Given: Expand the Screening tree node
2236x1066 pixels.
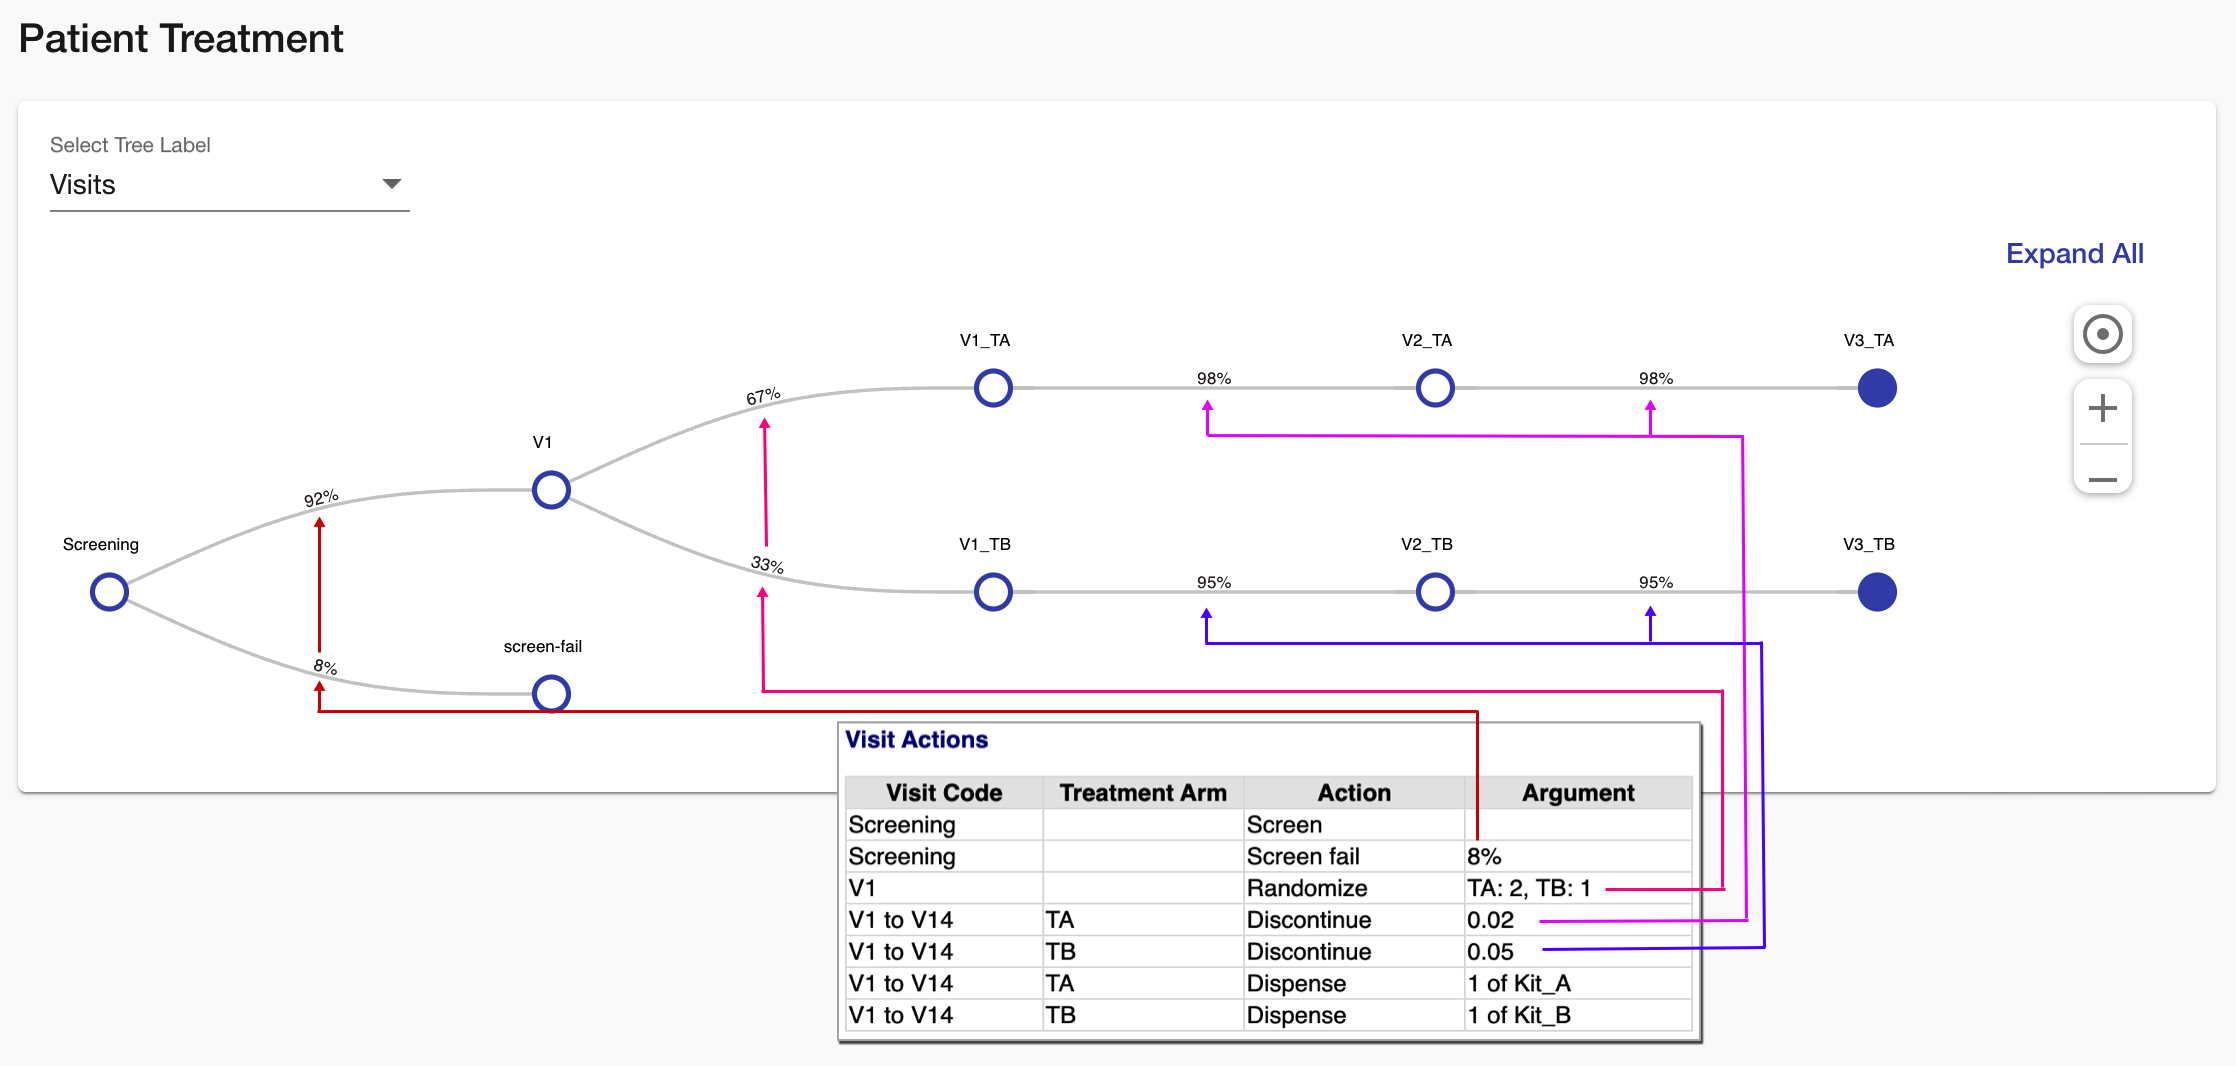Looking at the screenshot, I should pos(109,592).
